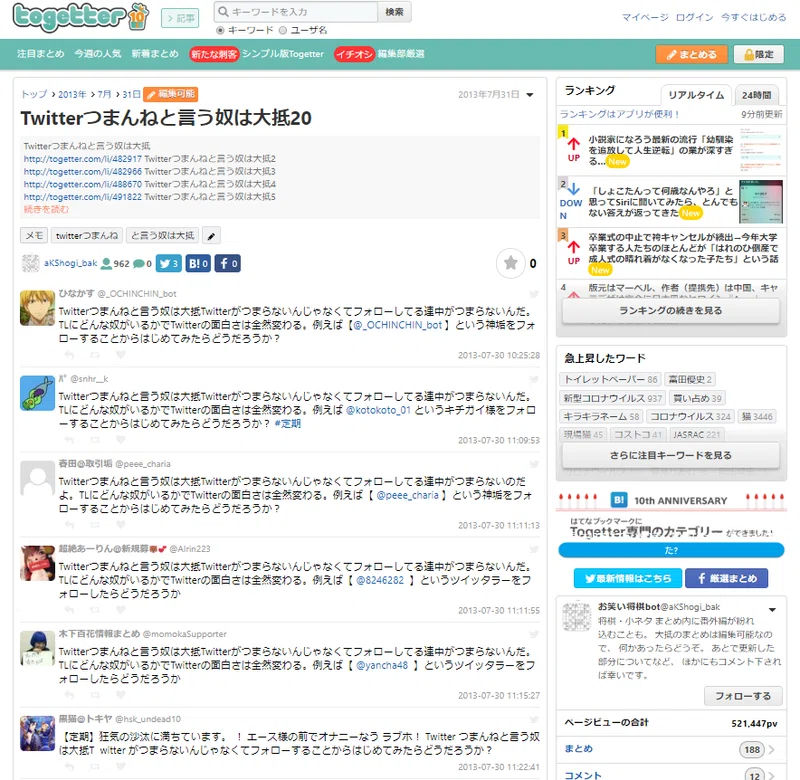This screenshot has height=780, width=800.
Task: Click the views count person icon
Action: (x=106, y=264)
